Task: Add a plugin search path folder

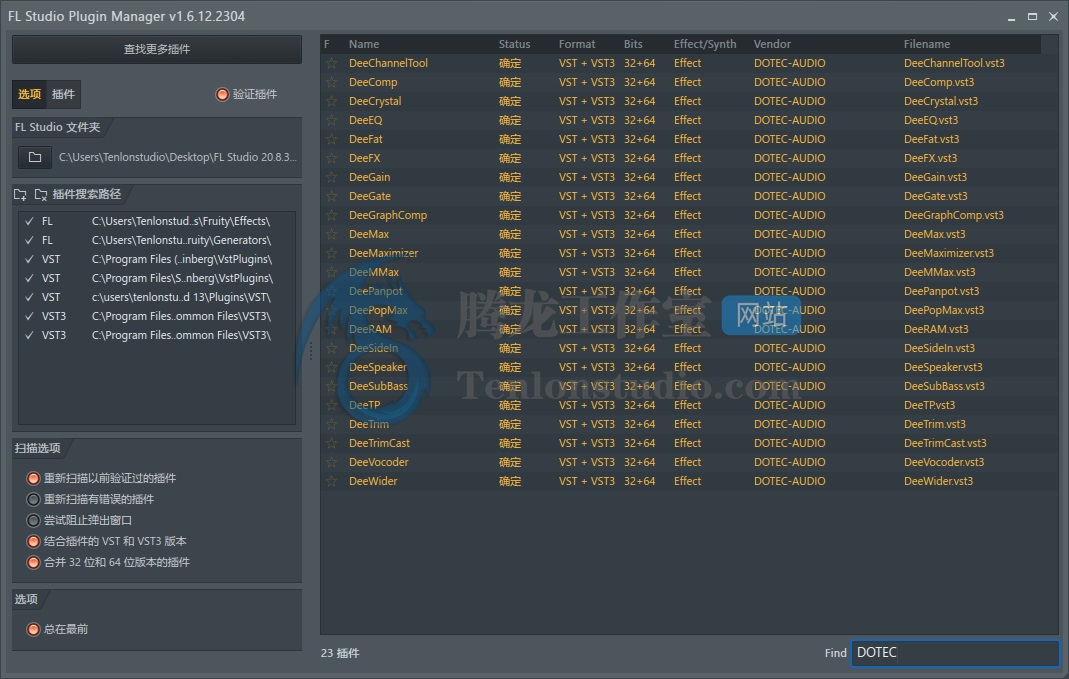Action: [x=20, y=195]
